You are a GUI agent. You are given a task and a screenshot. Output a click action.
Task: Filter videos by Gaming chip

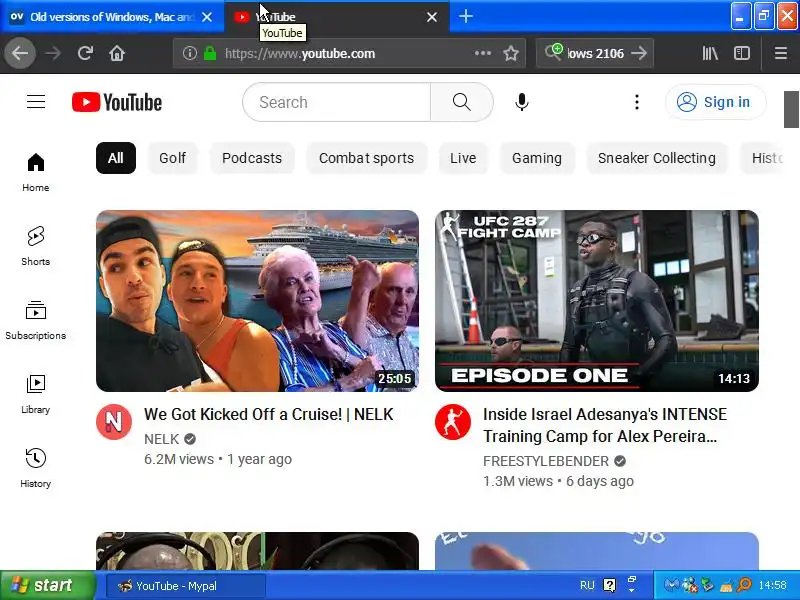point(537,158)
